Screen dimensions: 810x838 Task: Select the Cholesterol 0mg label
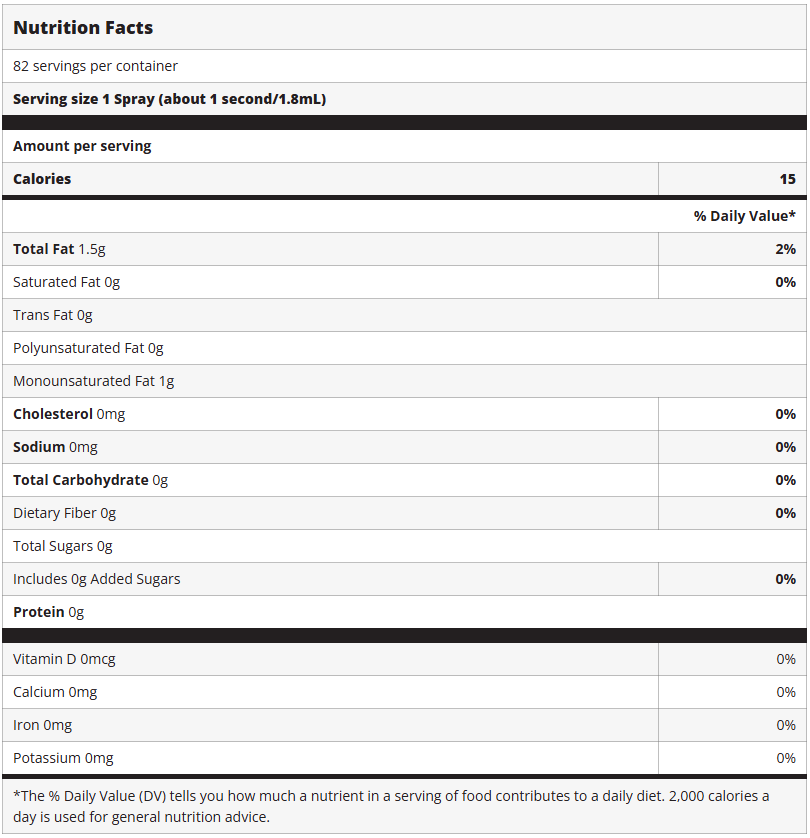(x=69, y=414)
